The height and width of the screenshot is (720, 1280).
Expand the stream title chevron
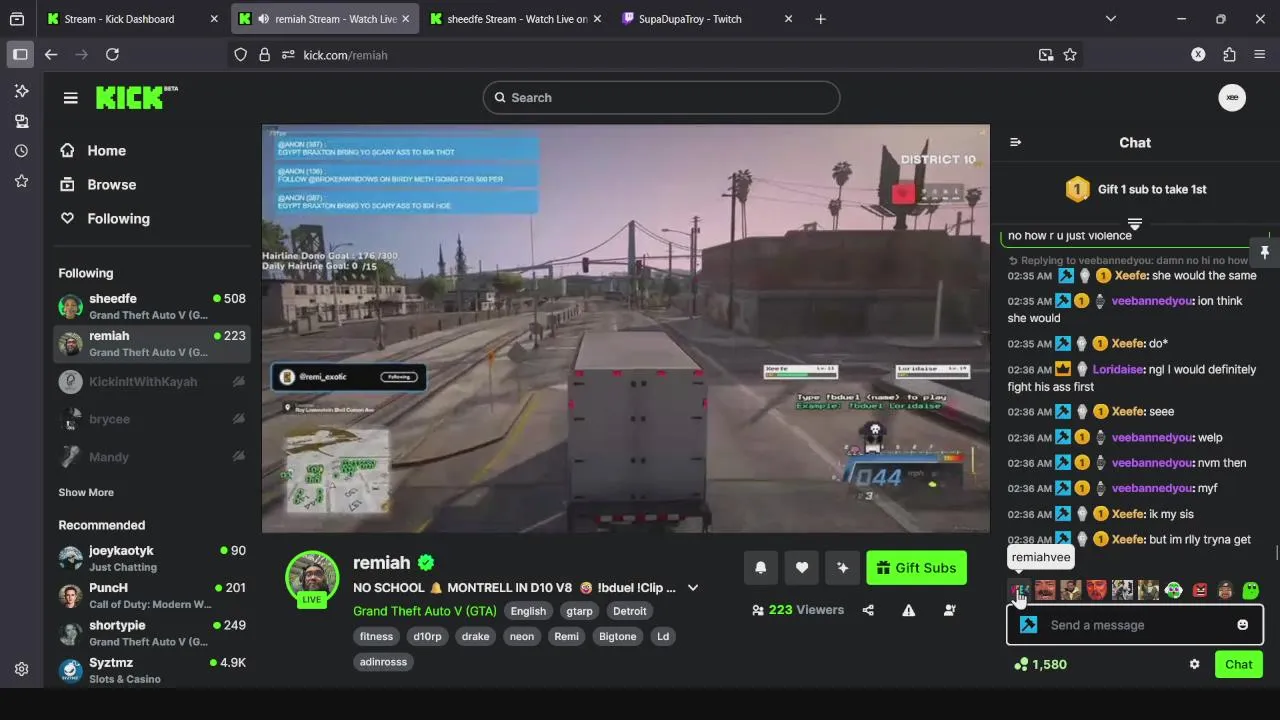(692, 588)
